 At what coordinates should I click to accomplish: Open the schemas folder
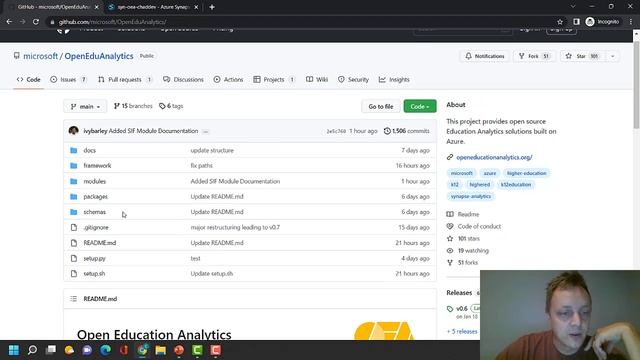pyautogui.click(x=94, y=212)
